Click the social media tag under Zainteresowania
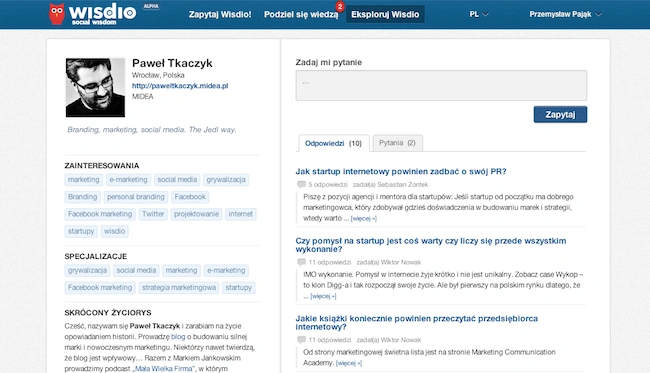Image resolution: width=650 pixels, height=373 pixels. pos(177,180)
